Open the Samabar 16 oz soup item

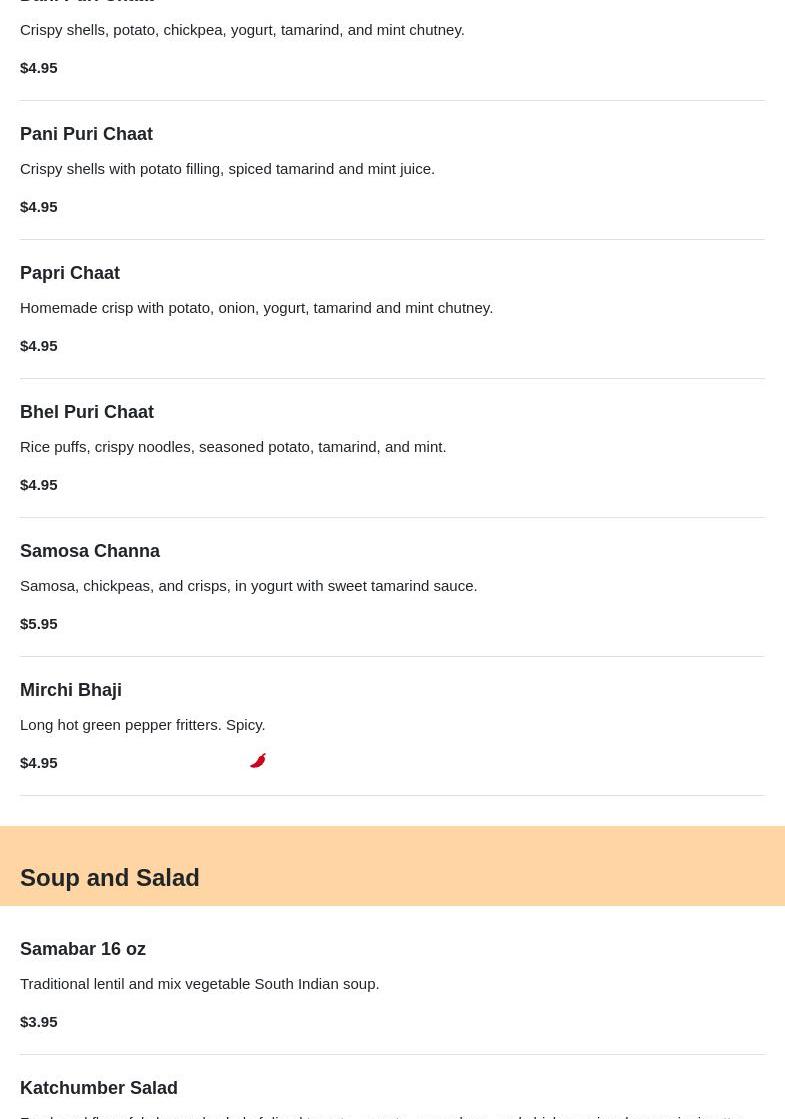pyautogui.click(x=83, y=949)
